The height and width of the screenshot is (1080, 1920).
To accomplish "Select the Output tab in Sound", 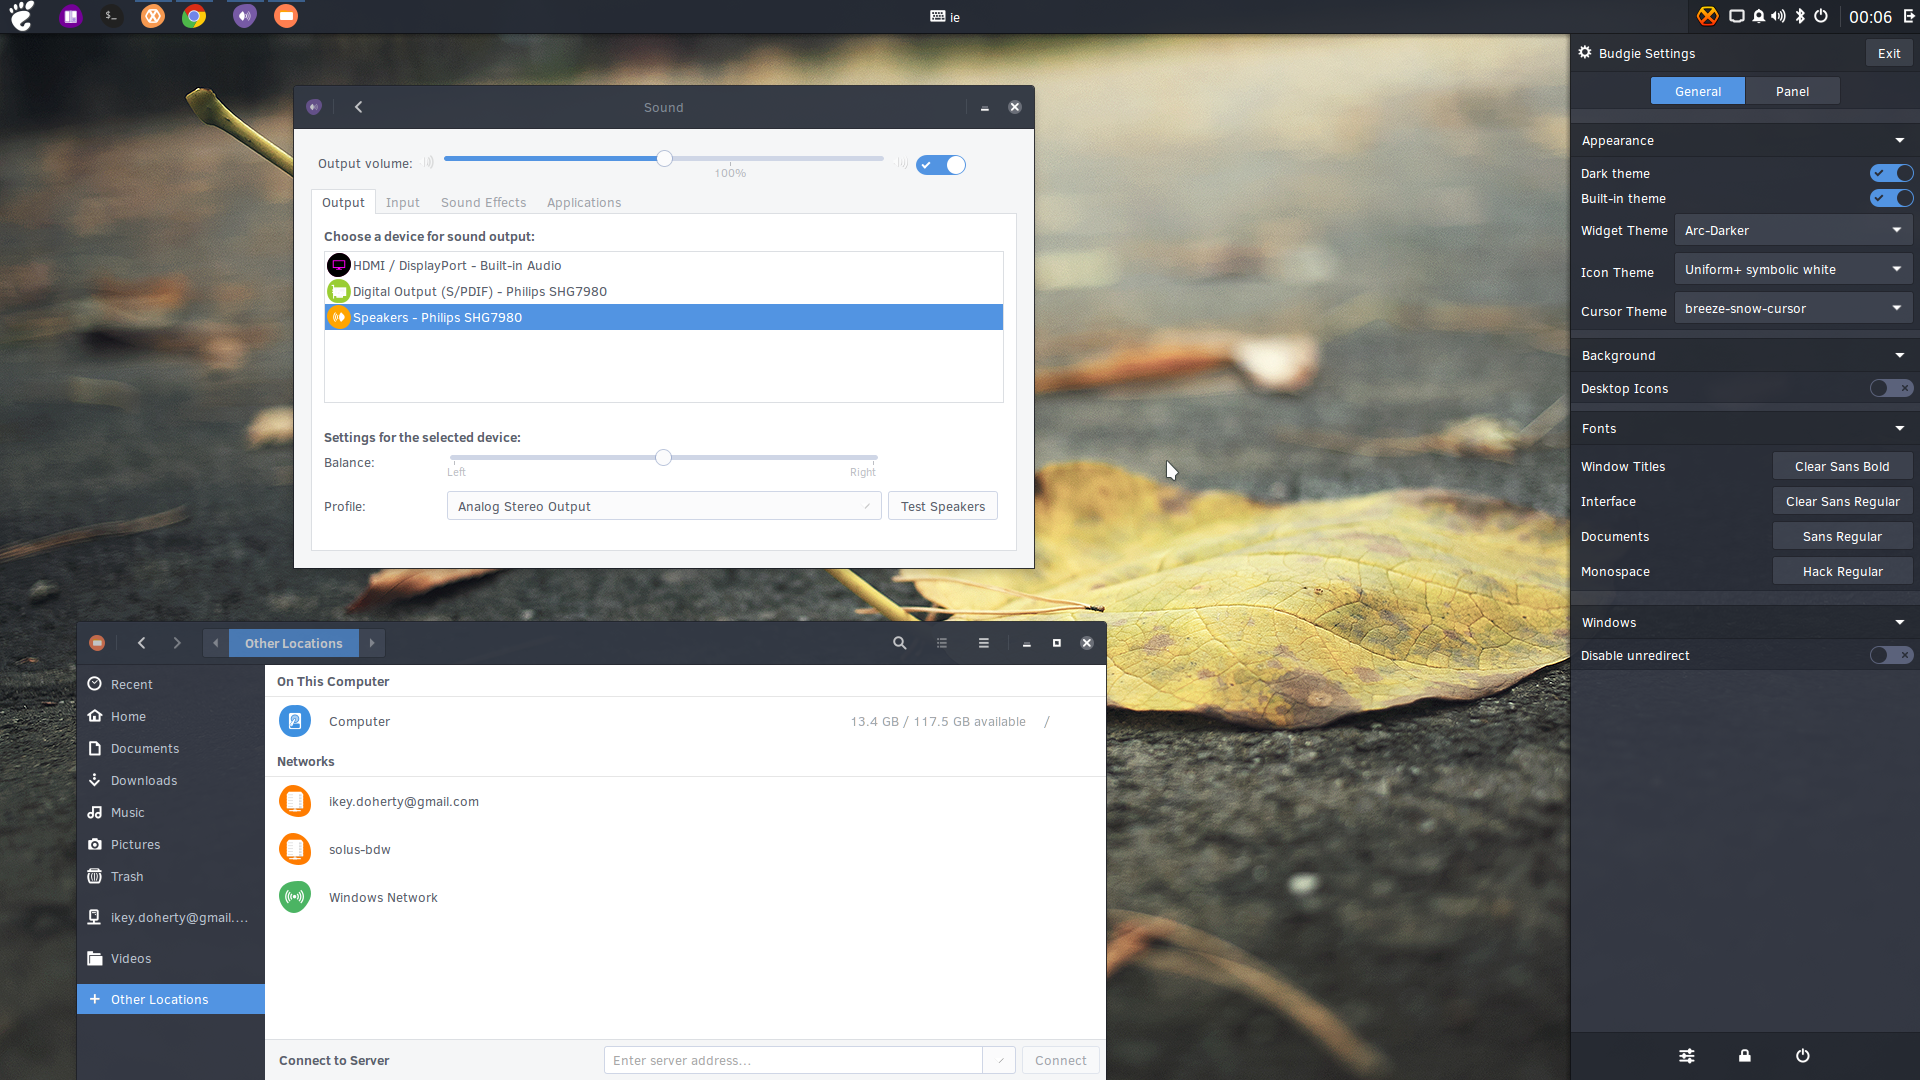I will 343,202.
